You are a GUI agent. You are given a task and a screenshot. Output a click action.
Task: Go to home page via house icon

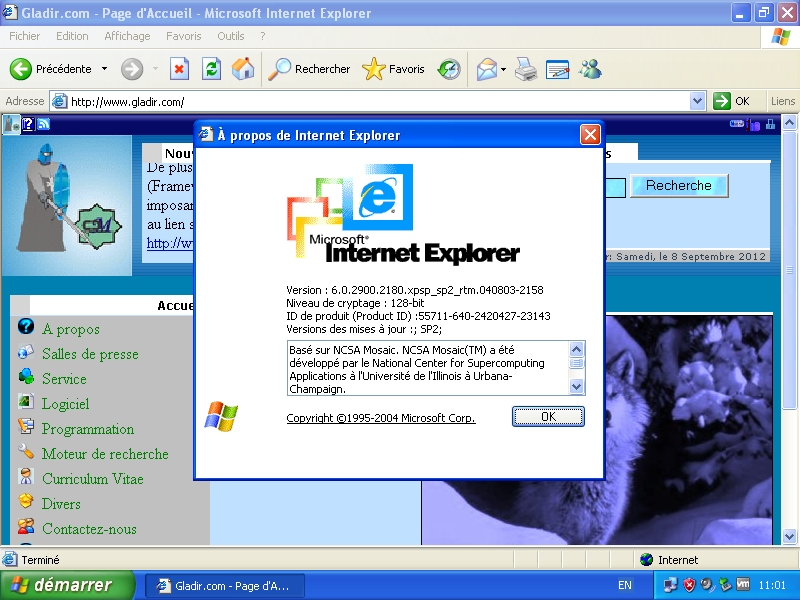243,69
